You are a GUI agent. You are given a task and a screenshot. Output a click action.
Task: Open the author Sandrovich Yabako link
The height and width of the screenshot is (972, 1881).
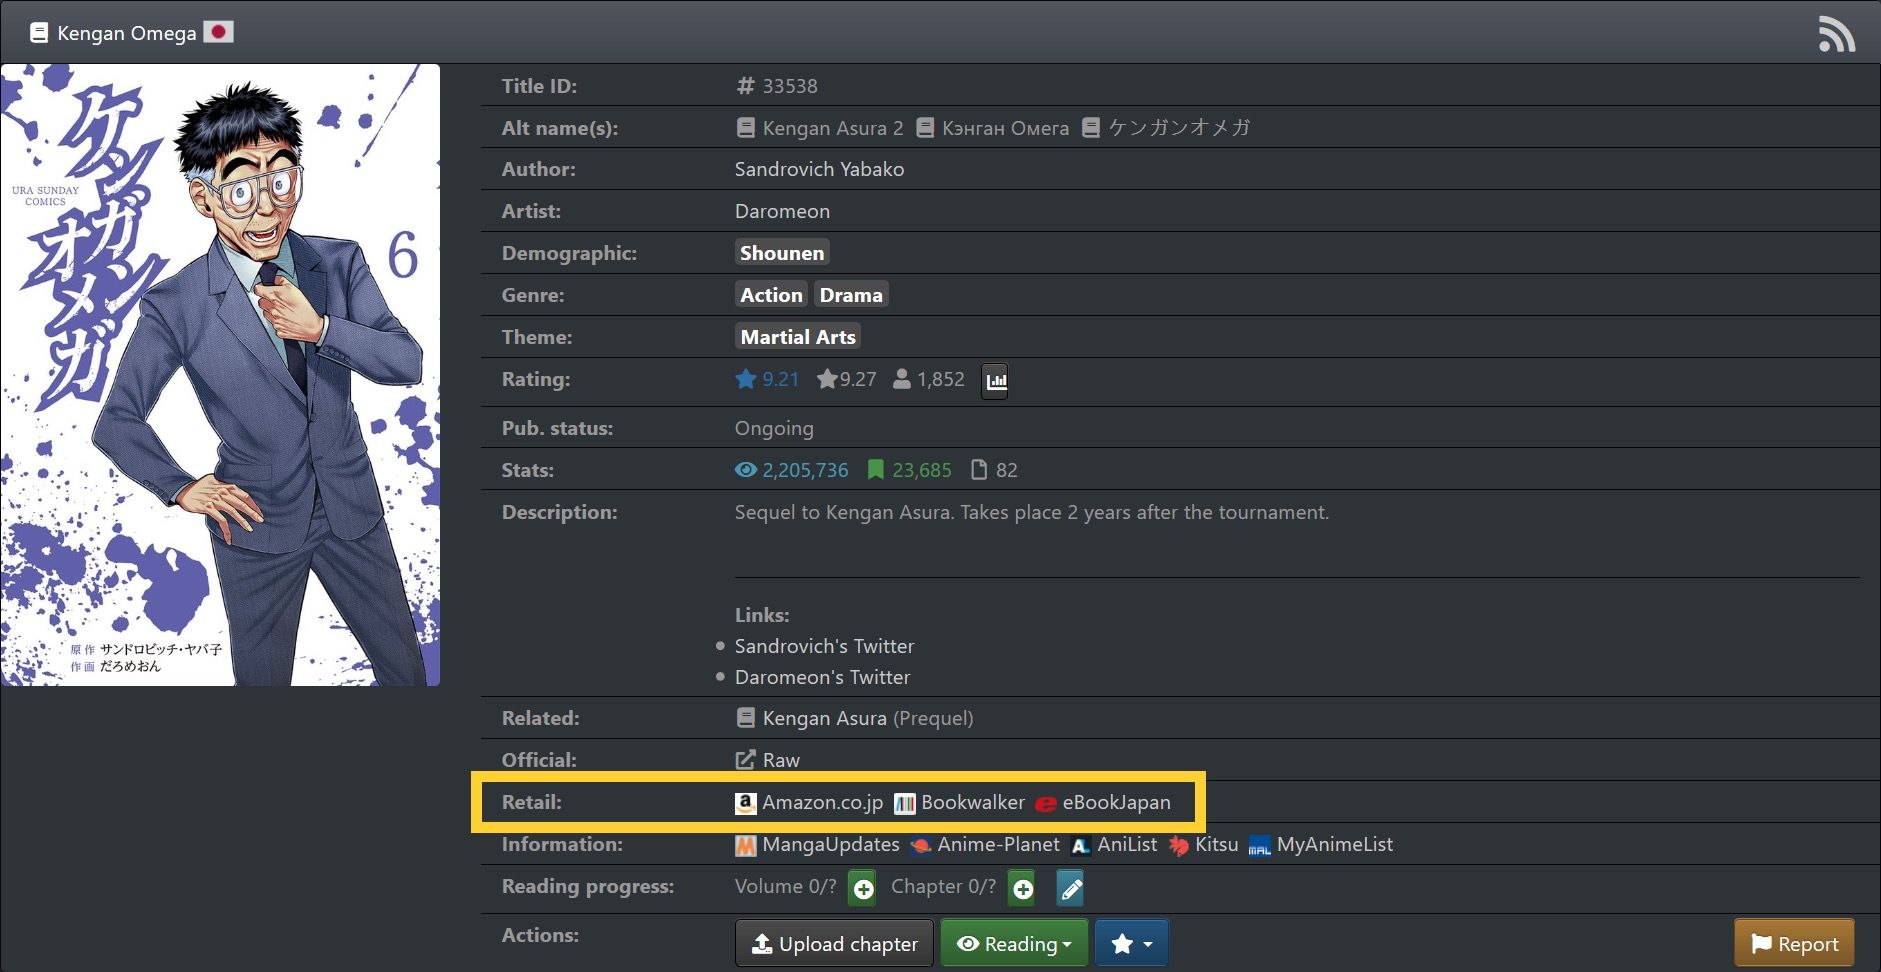[819, 170]
